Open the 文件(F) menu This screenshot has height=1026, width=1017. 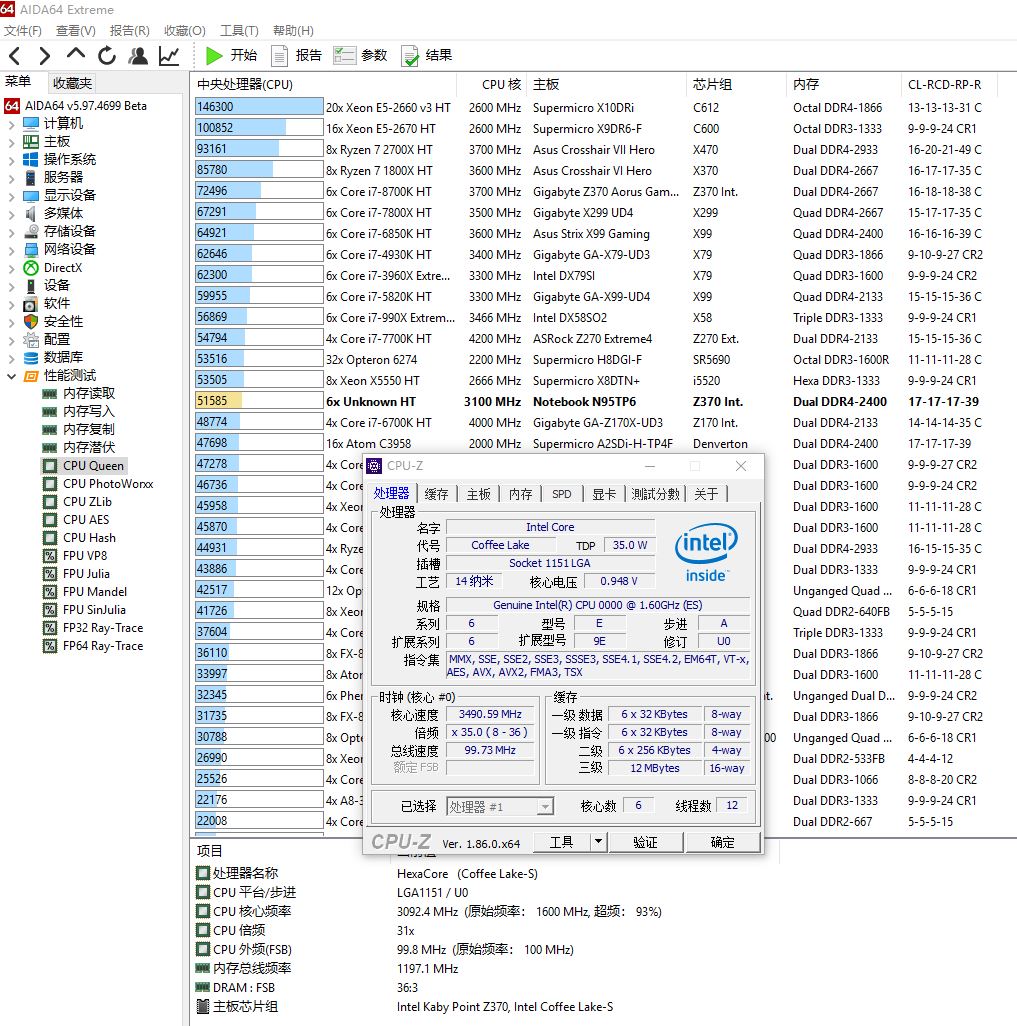(23, 31)
